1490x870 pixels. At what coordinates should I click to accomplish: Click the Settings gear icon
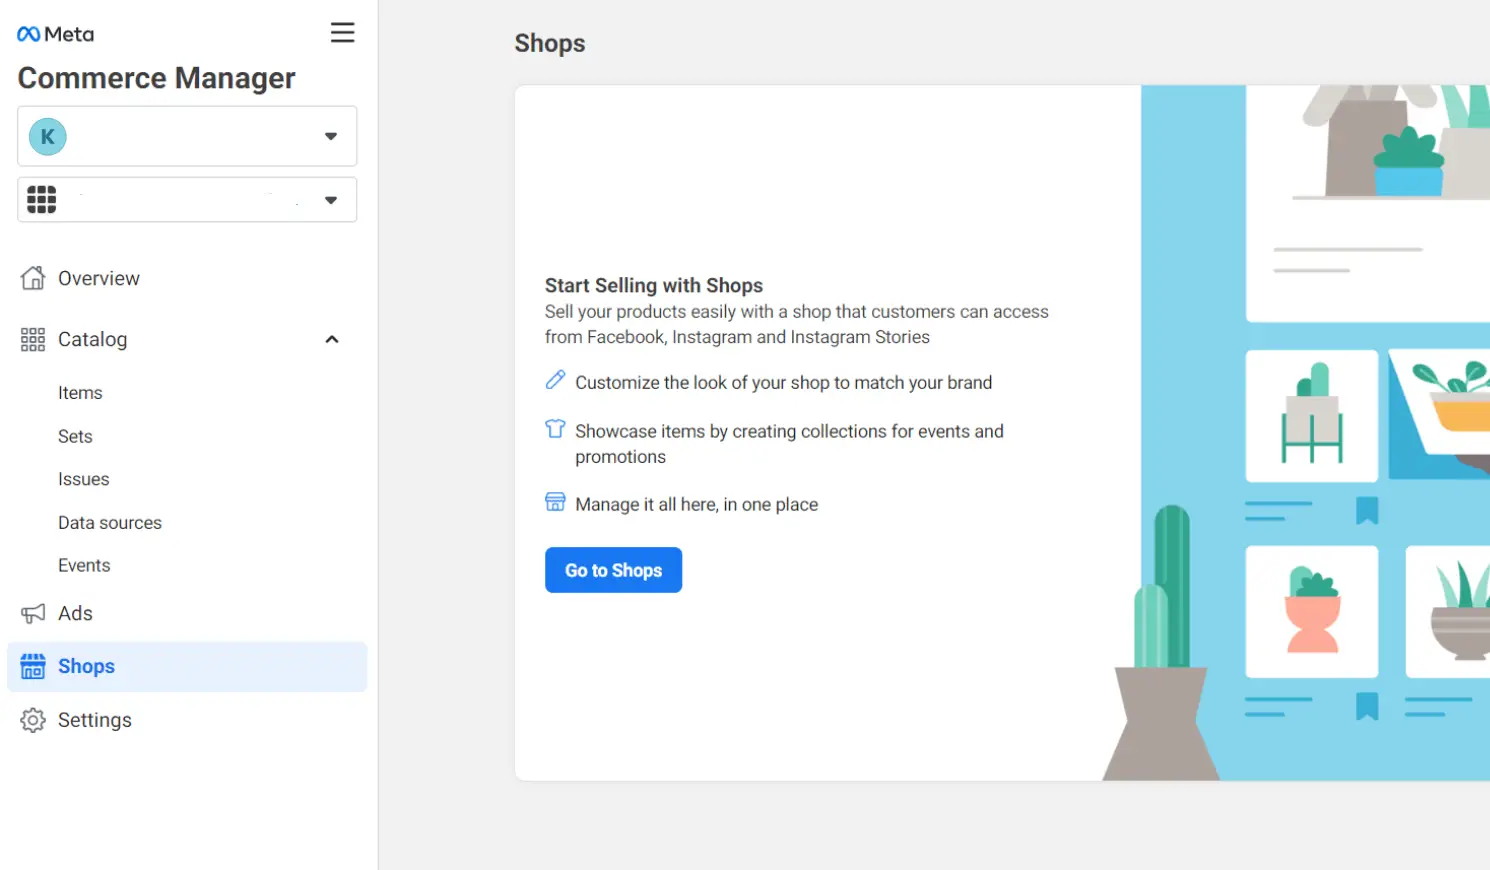[33, 721]
